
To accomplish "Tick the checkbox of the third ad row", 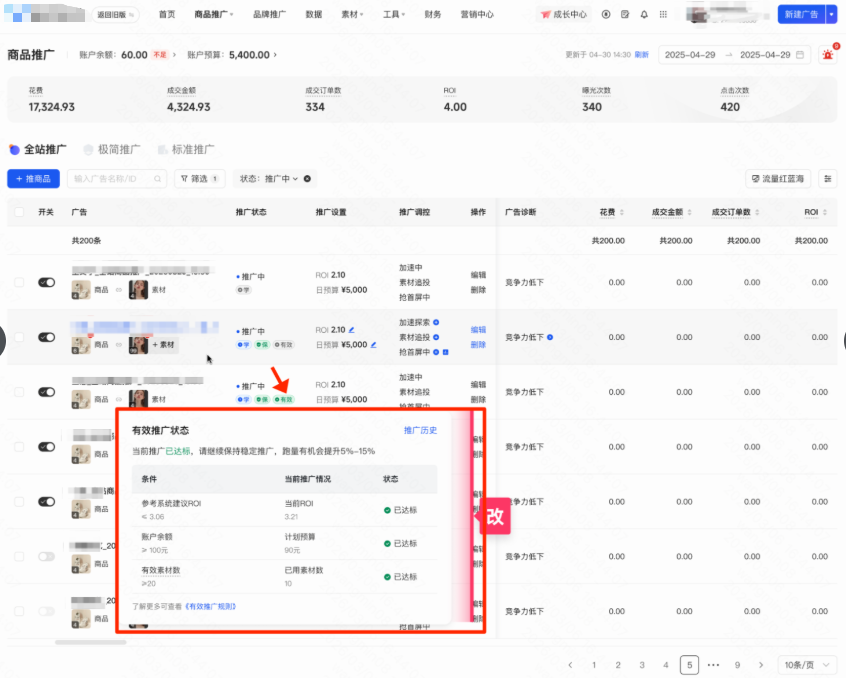I will (x=19, y=392).
